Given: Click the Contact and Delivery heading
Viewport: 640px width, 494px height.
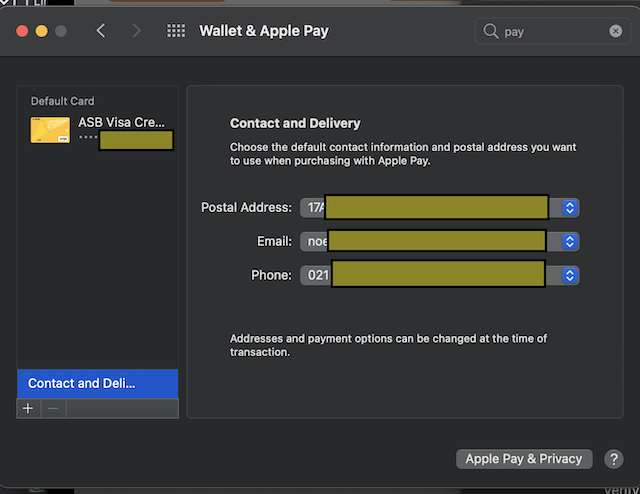Looking at the screenshot, I should click(295, 123).
